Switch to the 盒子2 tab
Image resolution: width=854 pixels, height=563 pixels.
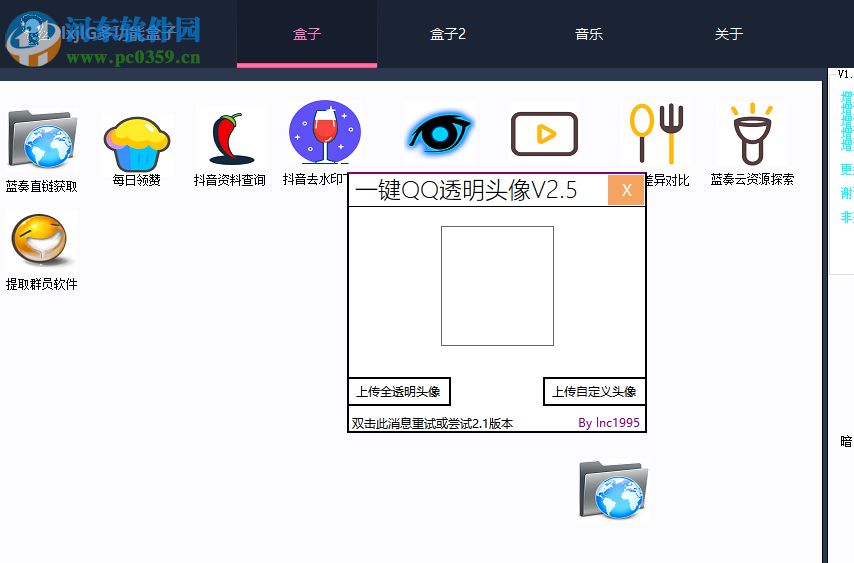[448, 34]
